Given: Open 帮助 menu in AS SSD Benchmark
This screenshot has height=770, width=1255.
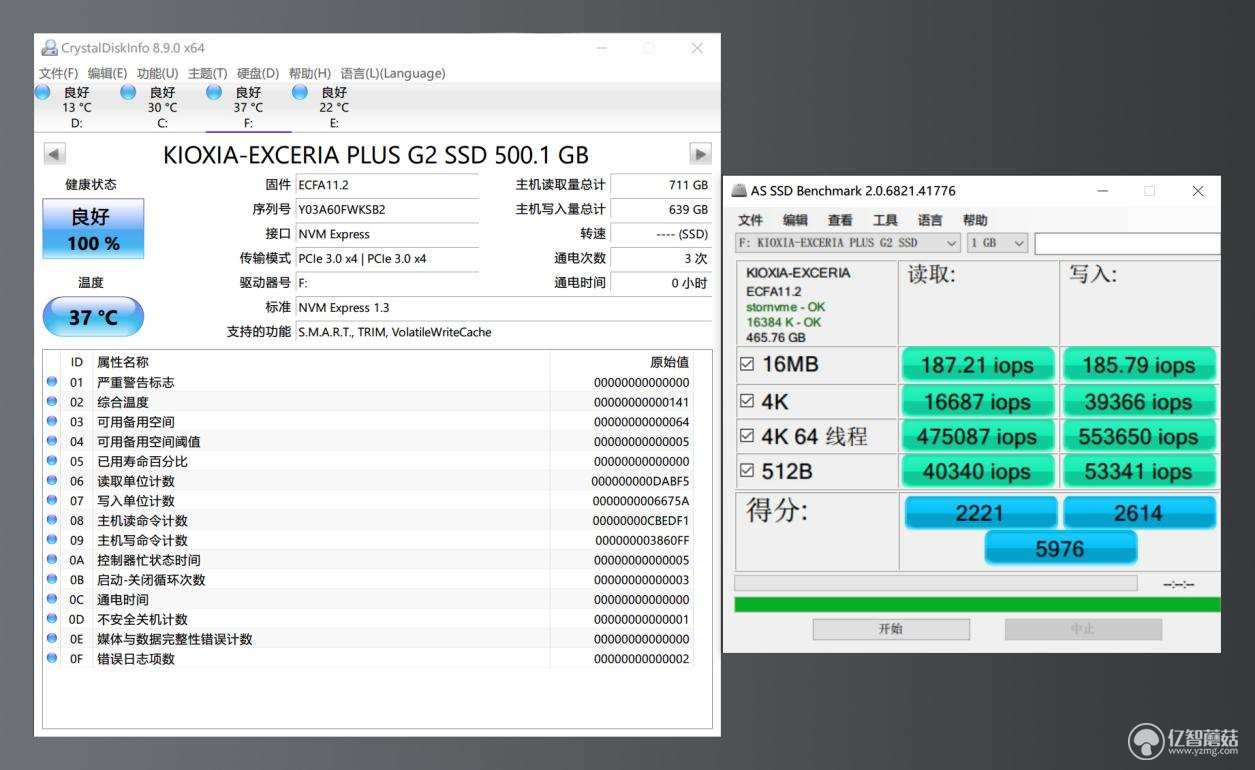Looking at the screenshot, I should pos(975,220).
